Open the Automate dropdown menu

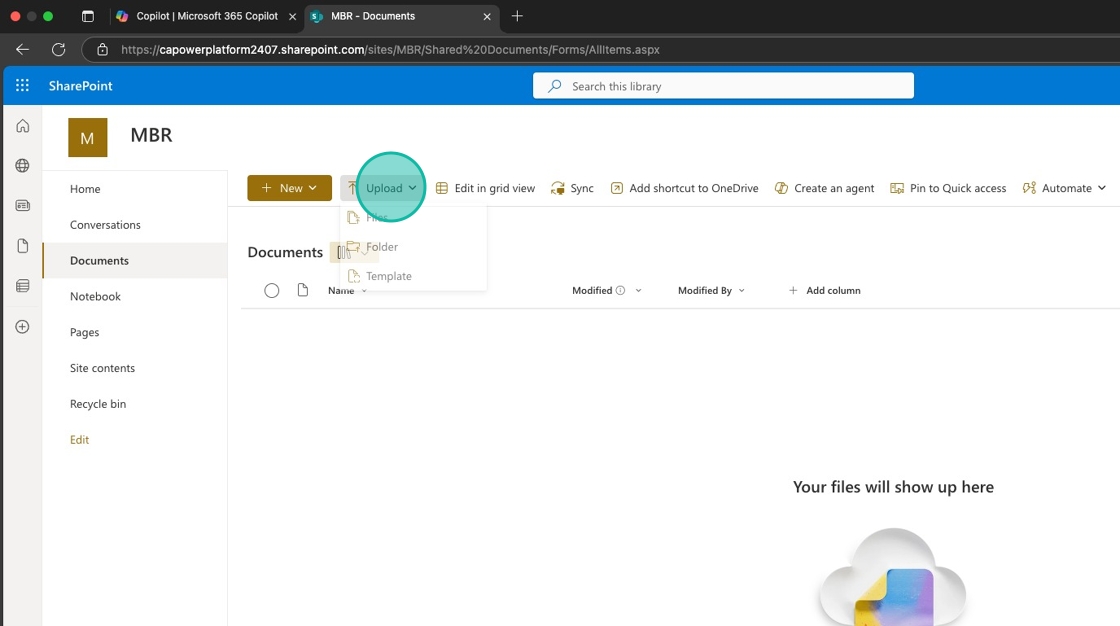[x=1065, y=188]
